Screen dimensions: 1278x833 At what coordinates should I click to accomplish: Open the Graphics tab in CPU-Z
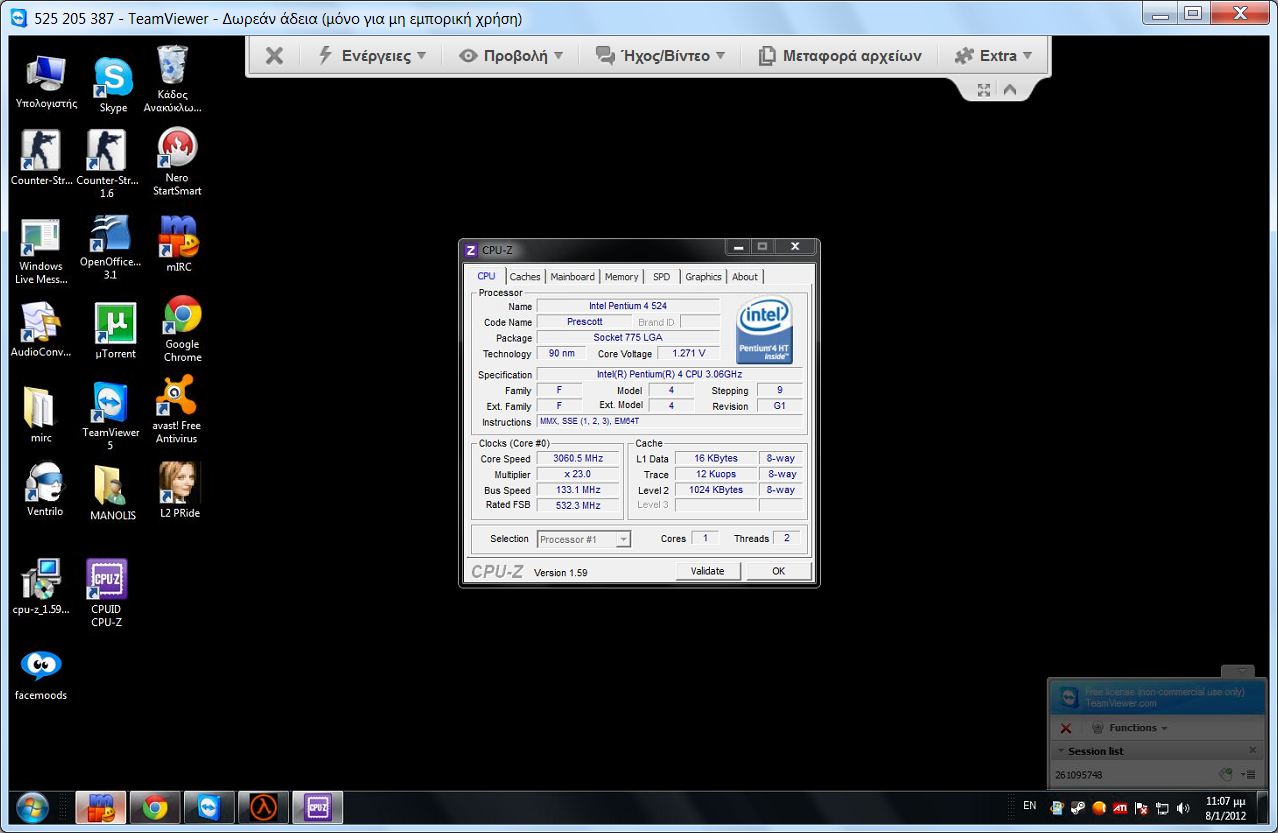click(x=703, y=277)
